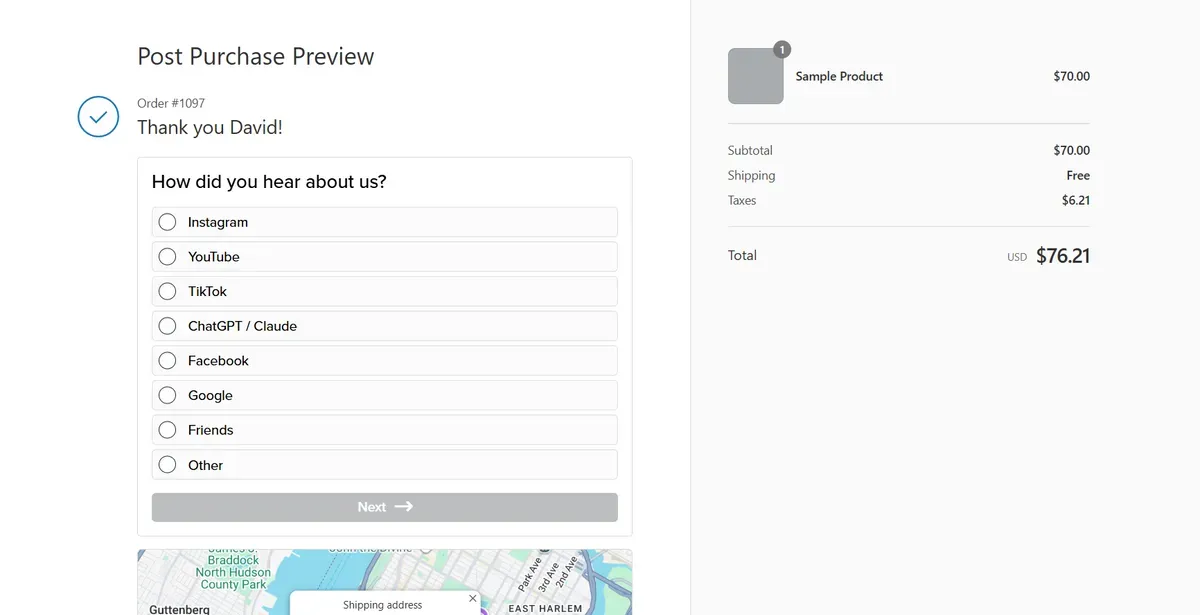Select the Instagram radio option
The height and width of the screenshot is (615, 1200).
tap(384, 222)
